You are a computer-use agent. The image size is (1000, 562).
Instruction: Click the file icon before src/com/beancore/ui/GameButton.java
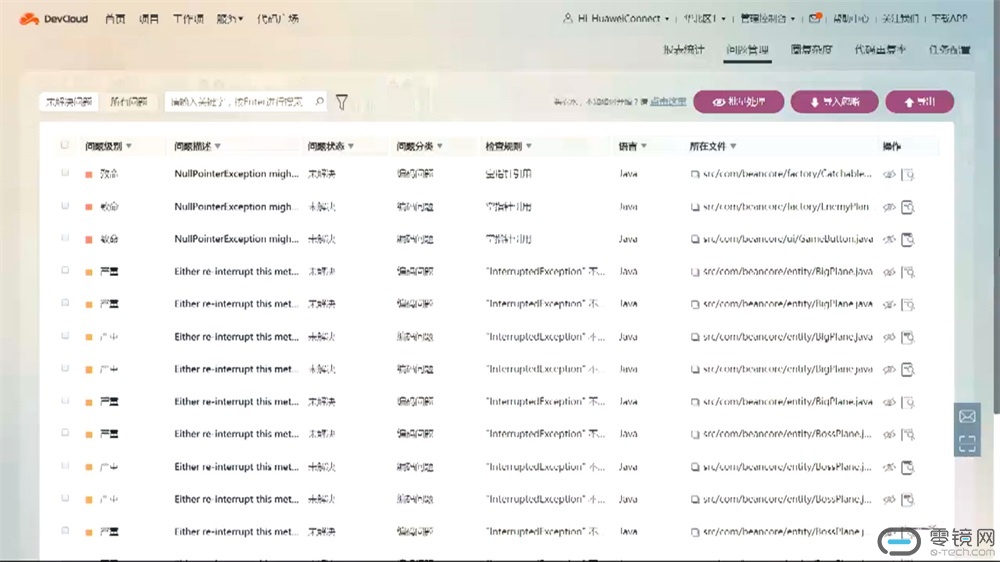click(695, 240)
